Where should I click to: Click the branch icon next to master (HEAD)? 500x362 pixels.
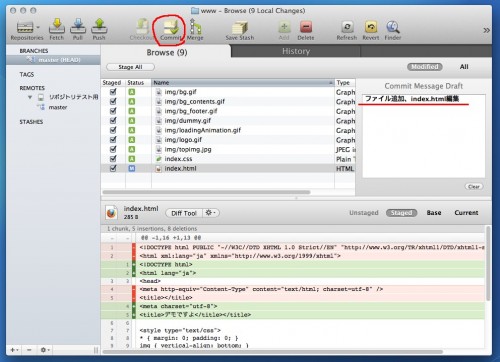(31, 59)
